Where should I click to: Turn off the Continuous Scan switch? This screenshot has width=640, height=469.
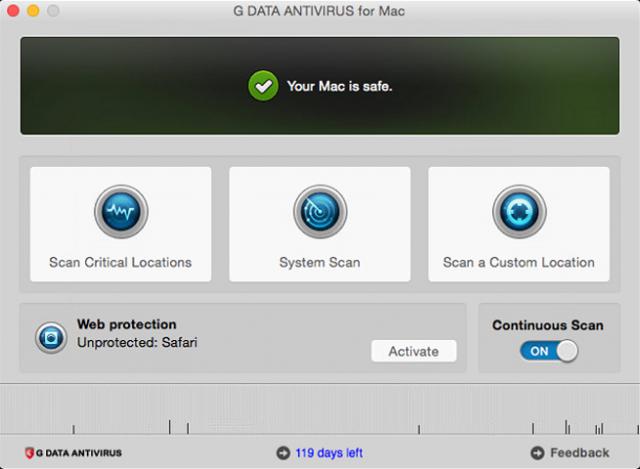549,351
